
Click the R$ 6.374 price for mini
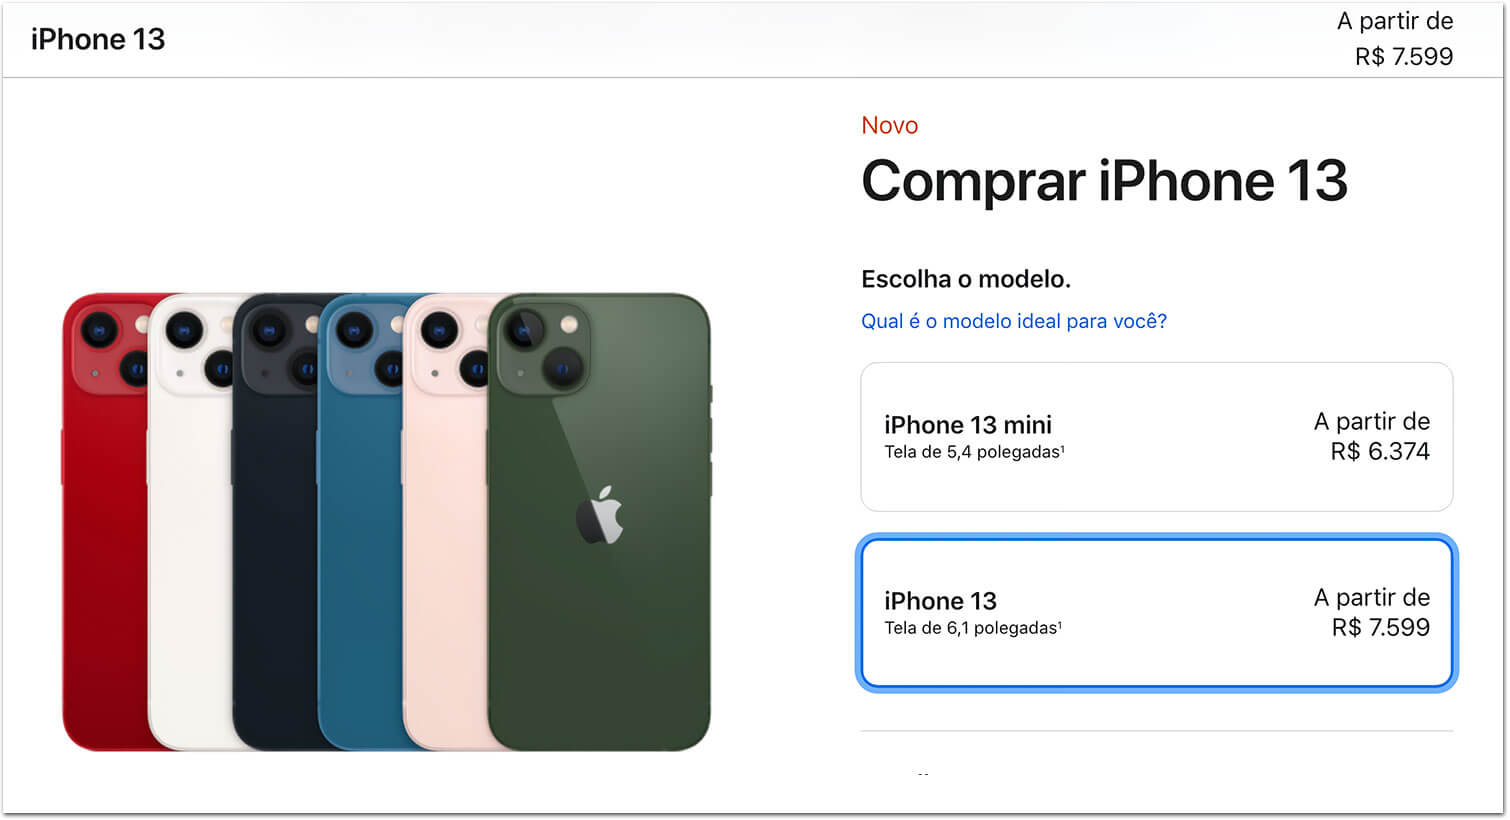[x=1380, y=451]
